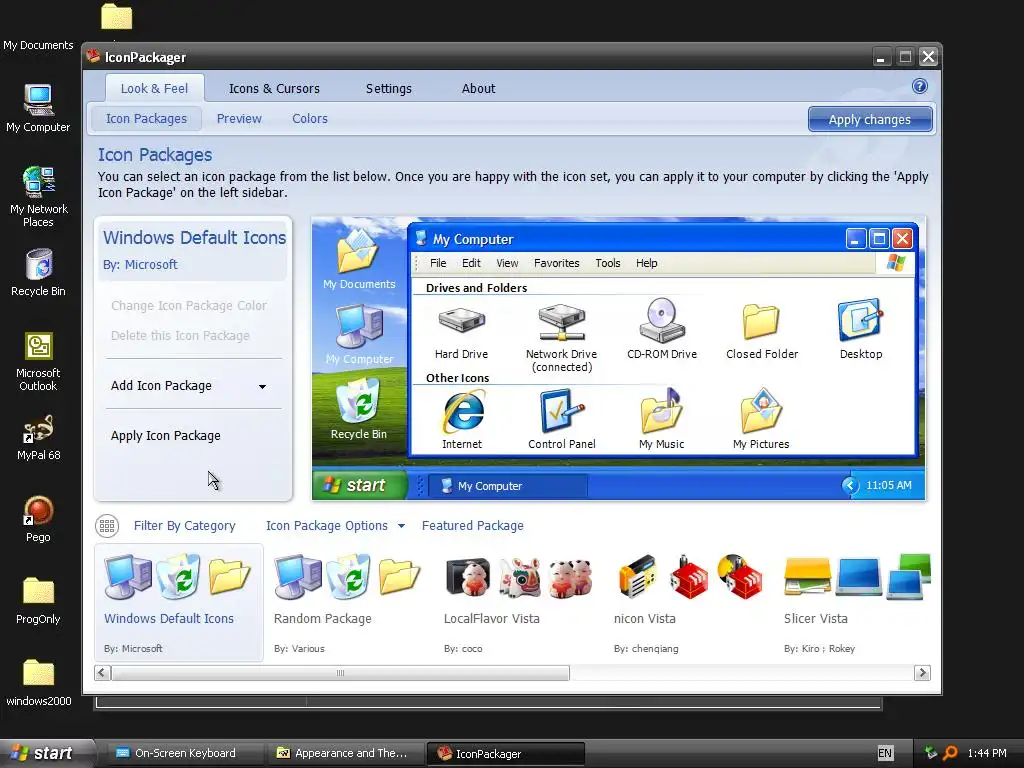Open the About tab
The height and width of the screenshot is (768, 1024).
(x=479, y=88)
